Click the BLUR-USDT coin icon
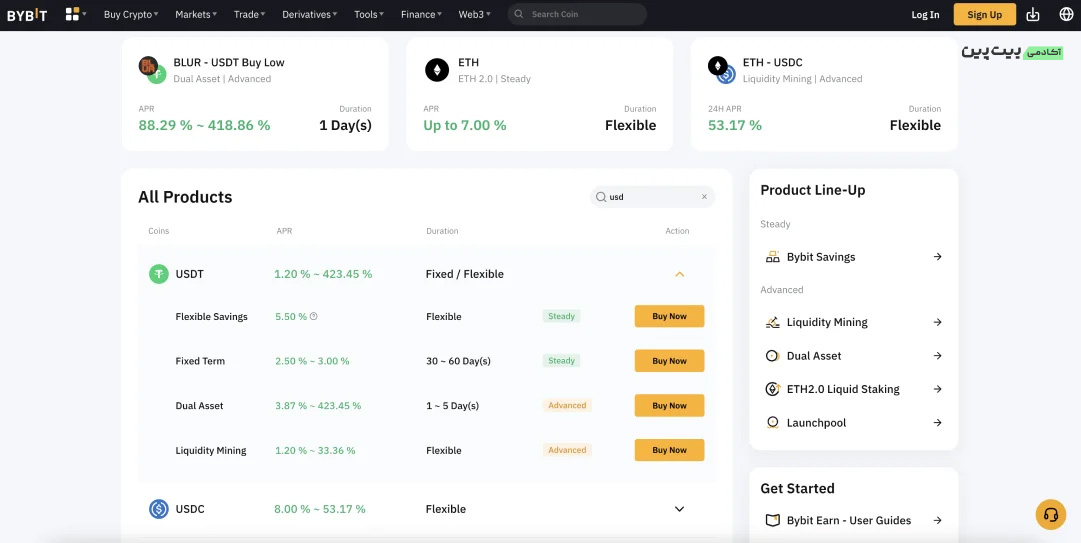The height and width of the screenshot is (543, 1081). click(x=152, y=70)
